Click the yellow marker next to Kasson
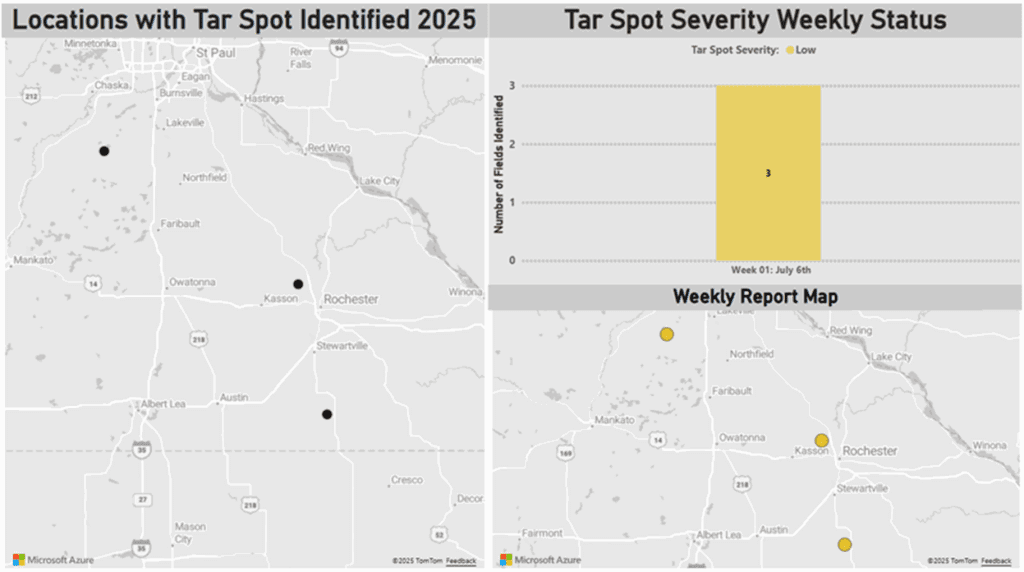 tap(822, 441)
